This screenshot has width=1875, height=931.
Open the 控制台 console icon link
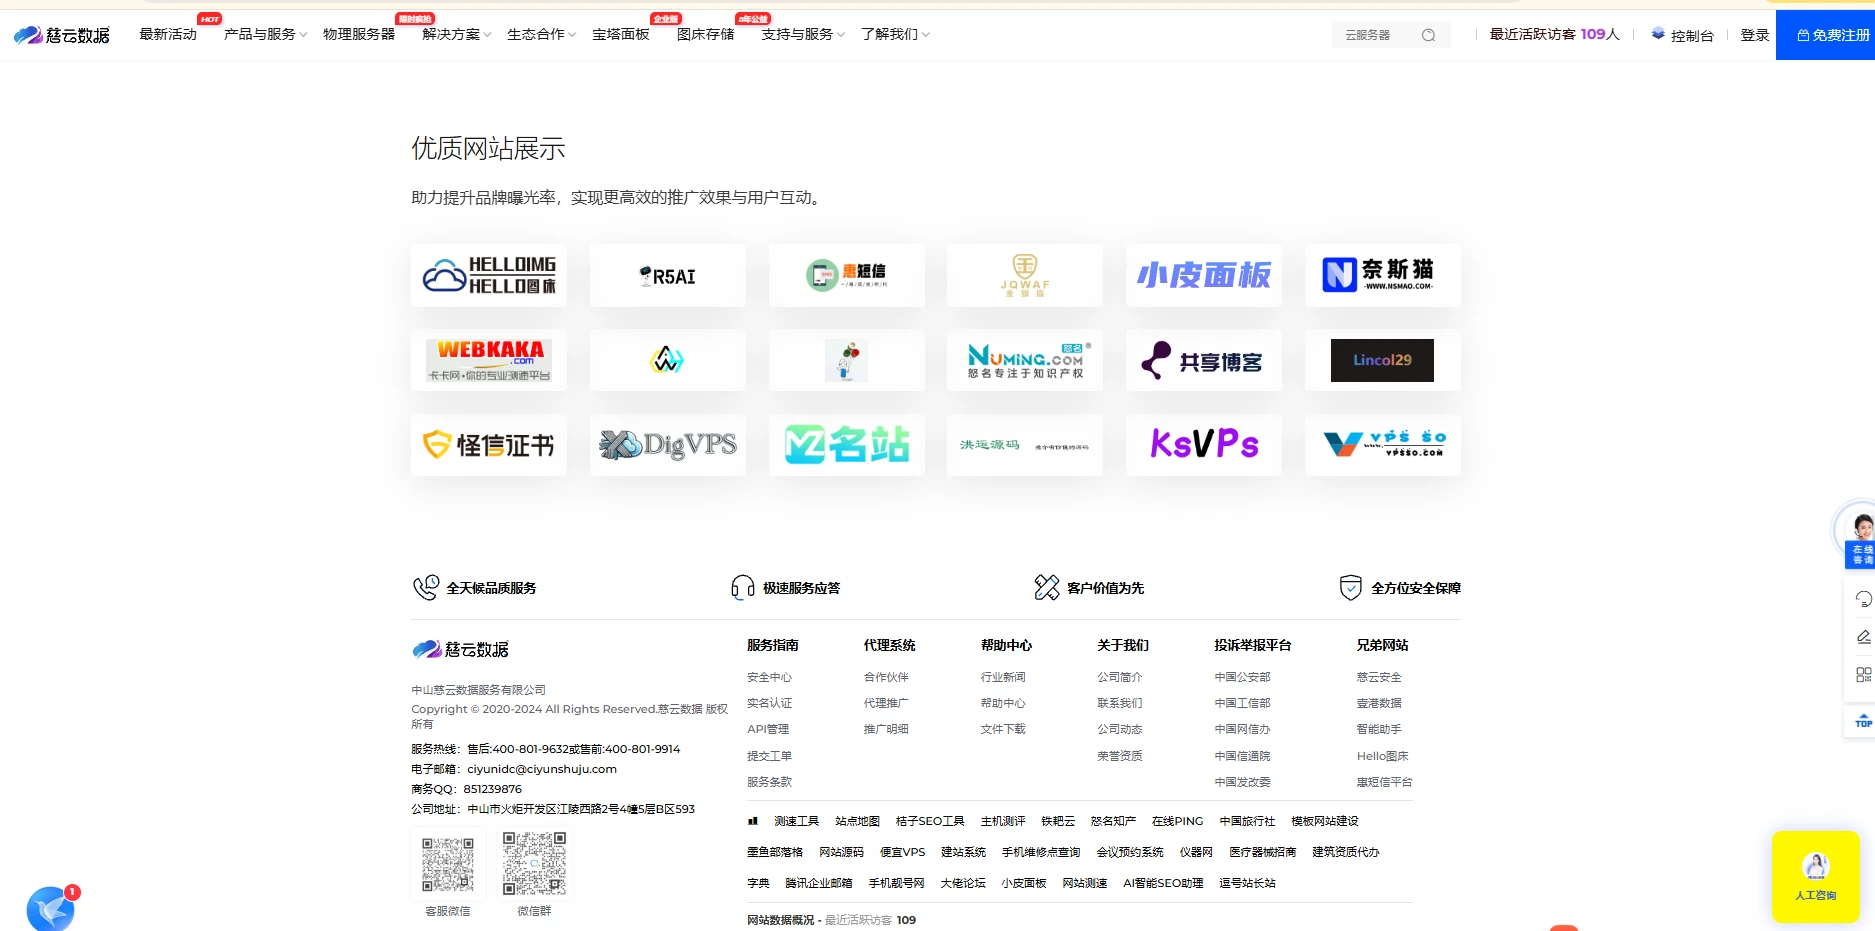tap(1682, 35)
